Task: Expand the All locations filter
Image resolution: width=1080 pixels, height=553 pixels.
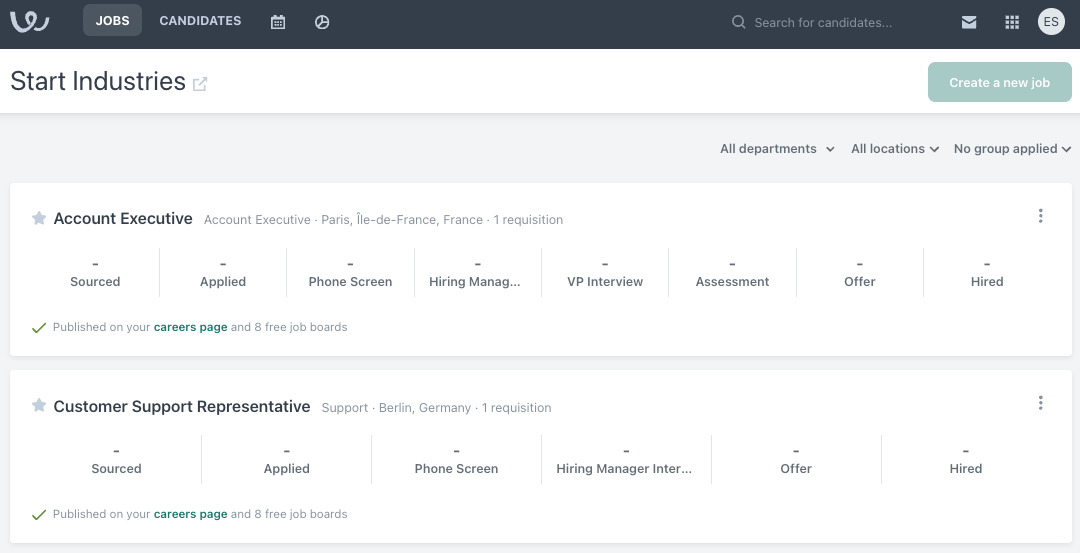Action: (x=895, y=149)
